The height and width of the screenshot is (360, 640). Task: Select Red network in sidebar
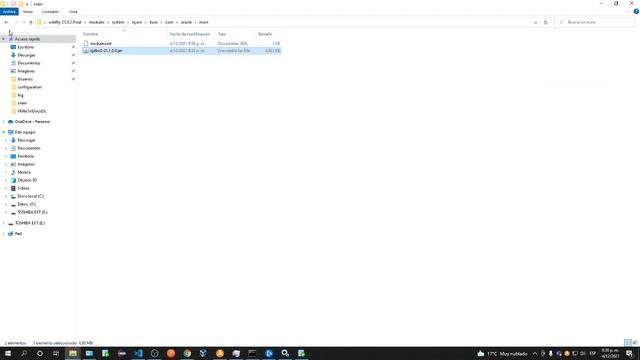coord(18,234)
